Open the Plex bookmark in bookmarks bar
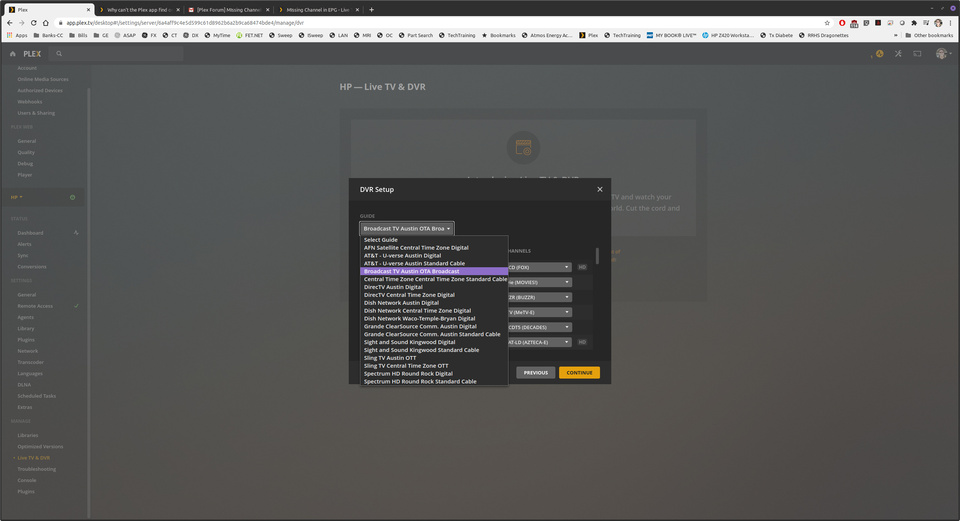 click(588, 36)
